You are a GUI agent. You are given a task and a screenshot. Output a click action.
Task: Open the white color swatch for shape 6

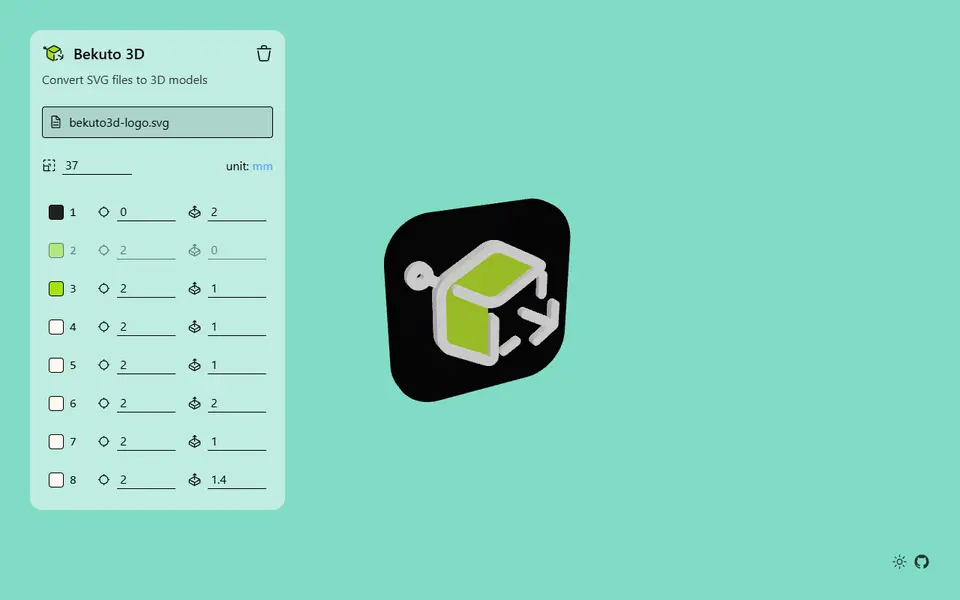coord(56,403)
